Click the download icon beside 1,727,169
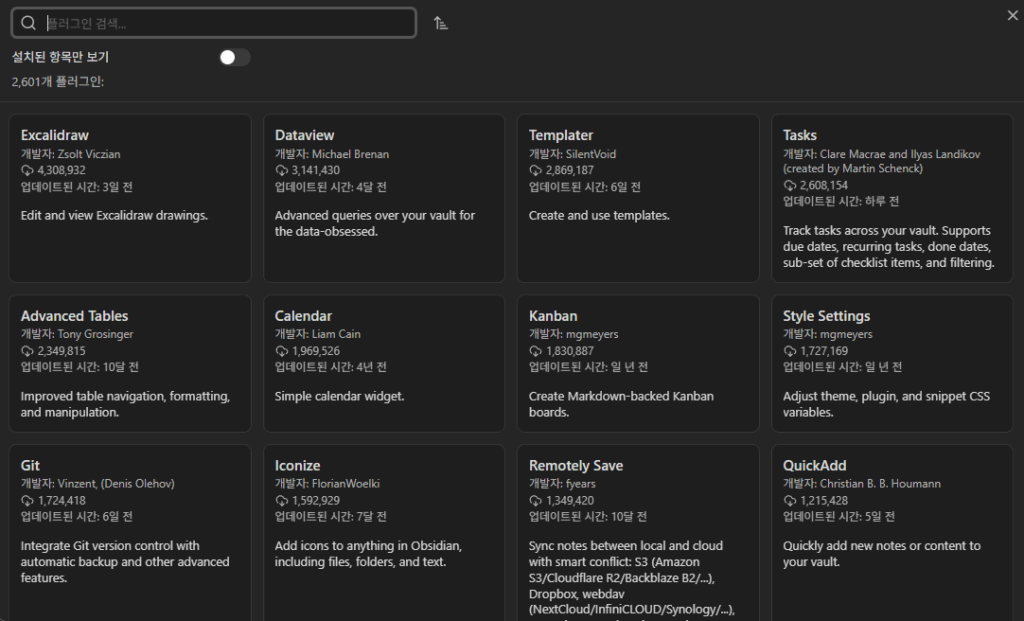Screen dimensions: 1024x621 click(x=790, y=351)
